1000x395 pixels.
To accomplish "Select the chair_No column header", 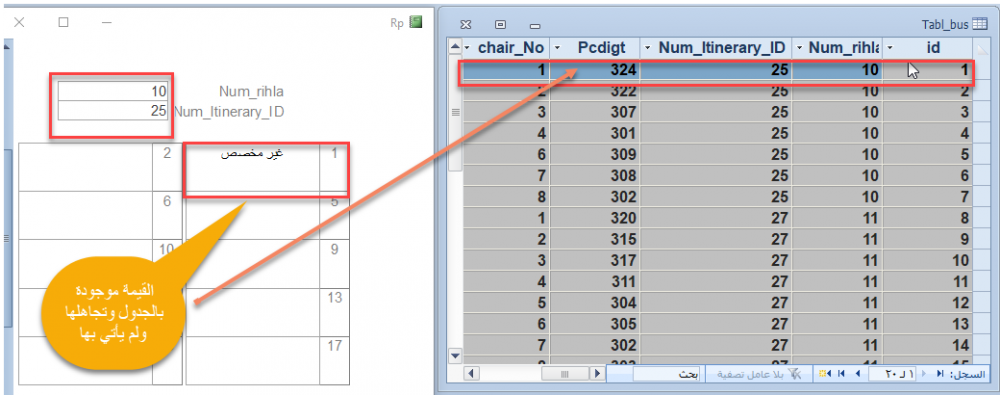I will (x=506, y=48).
